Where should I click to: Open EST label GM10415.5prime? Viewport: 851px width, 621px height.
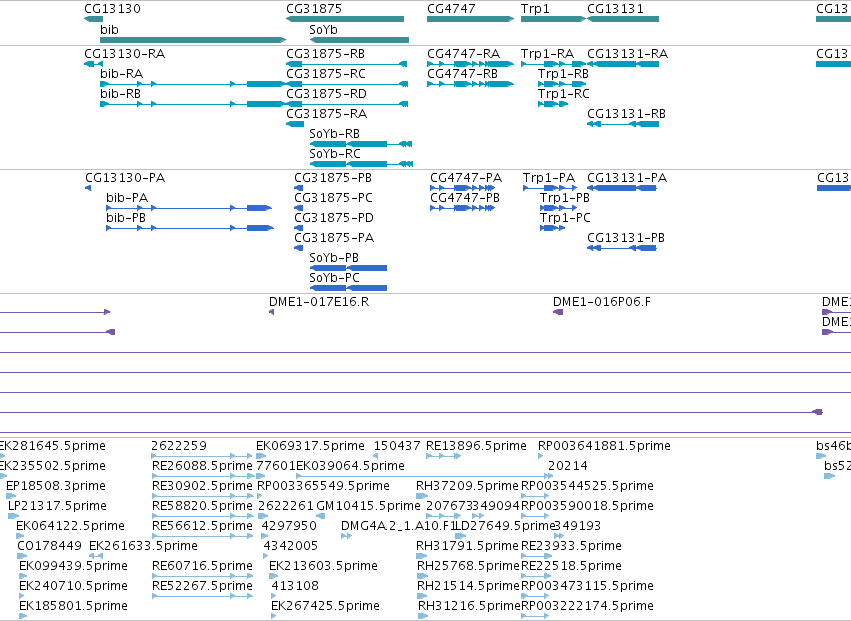(x=369, y=506)
